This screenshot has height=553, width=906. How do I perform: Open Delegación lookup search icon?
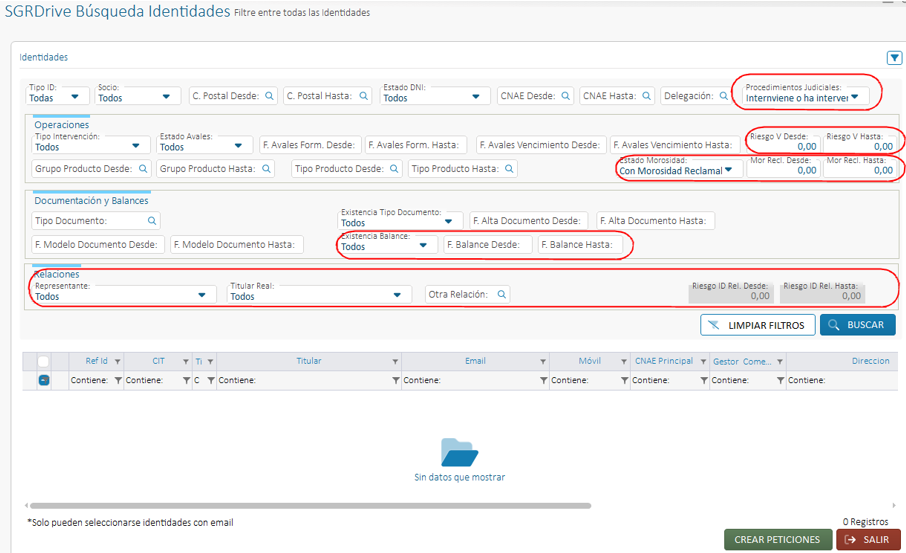[722, 97]
